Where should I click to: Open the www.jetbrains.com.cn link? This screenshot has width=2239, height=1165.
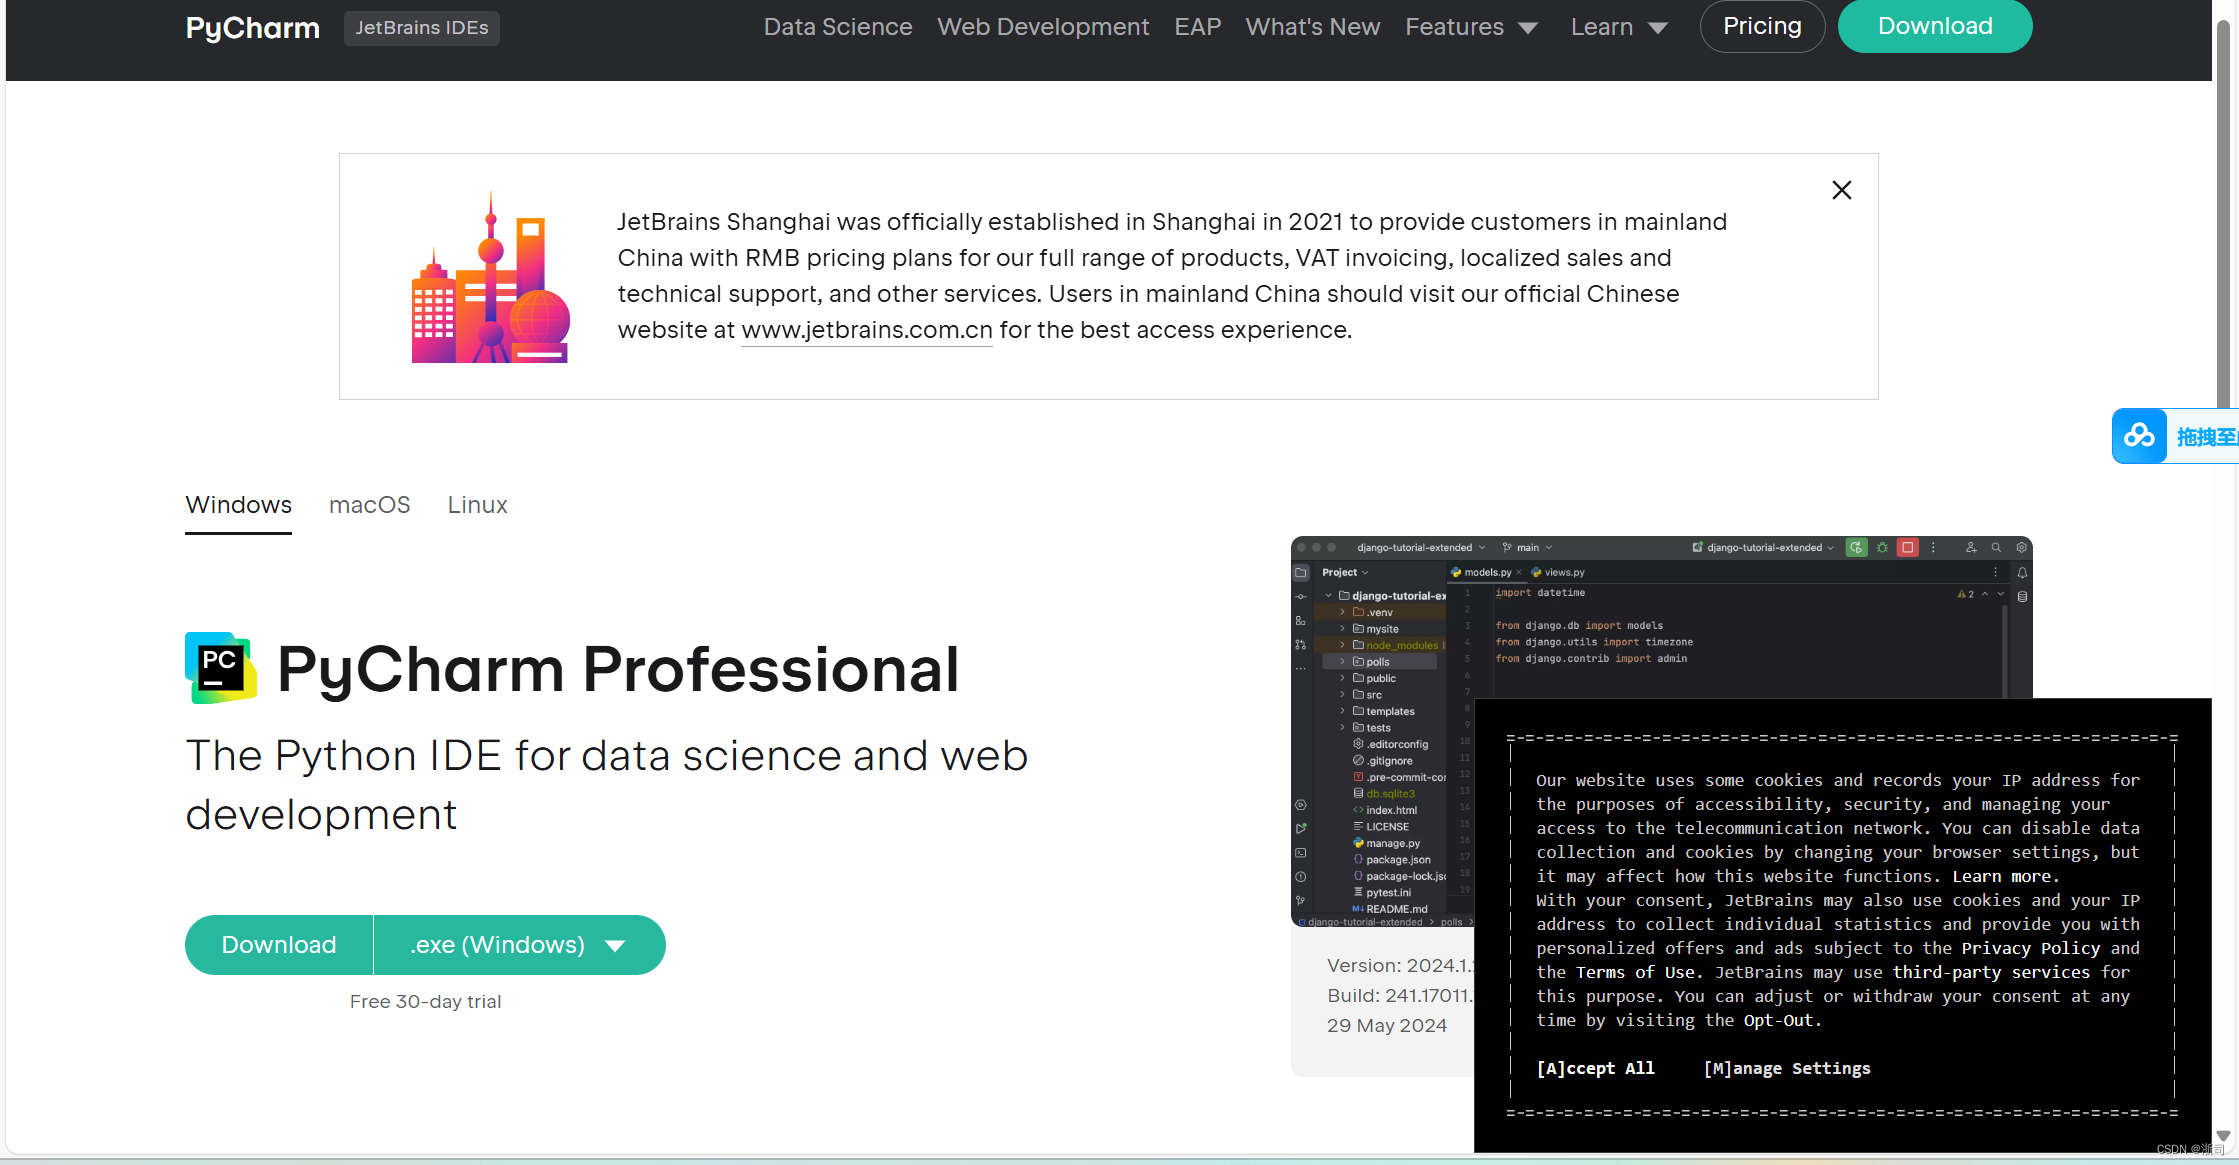866,330
